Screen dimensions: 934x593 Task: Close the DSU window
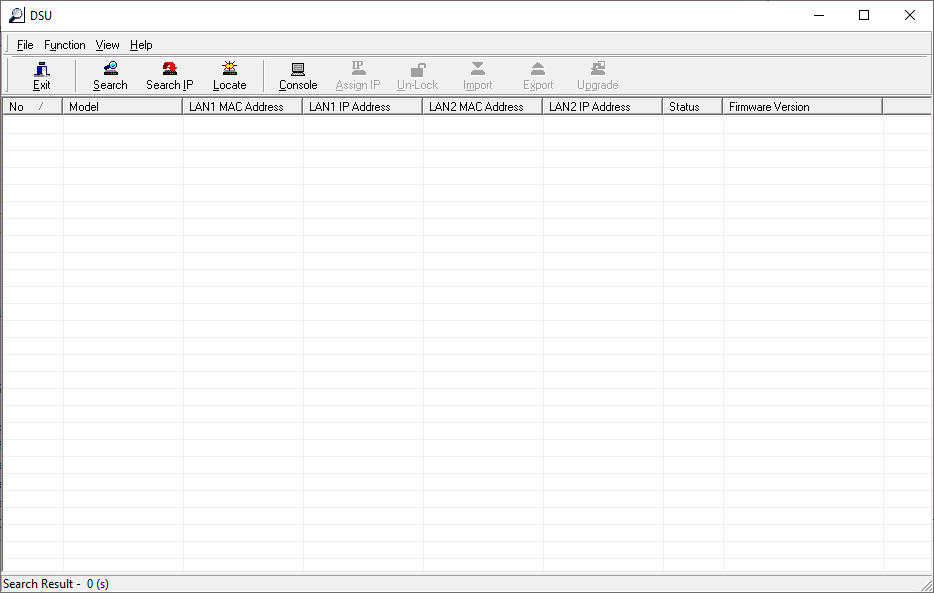click(910, 15)
